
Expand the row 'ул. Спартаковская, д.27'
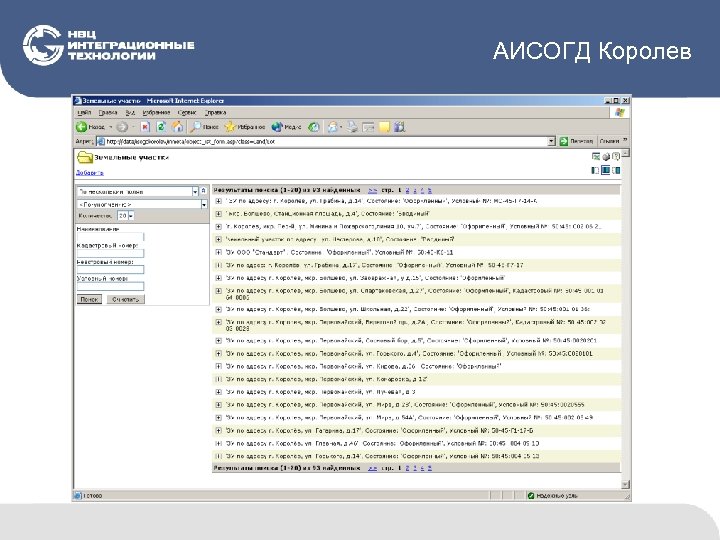point(218,291)
